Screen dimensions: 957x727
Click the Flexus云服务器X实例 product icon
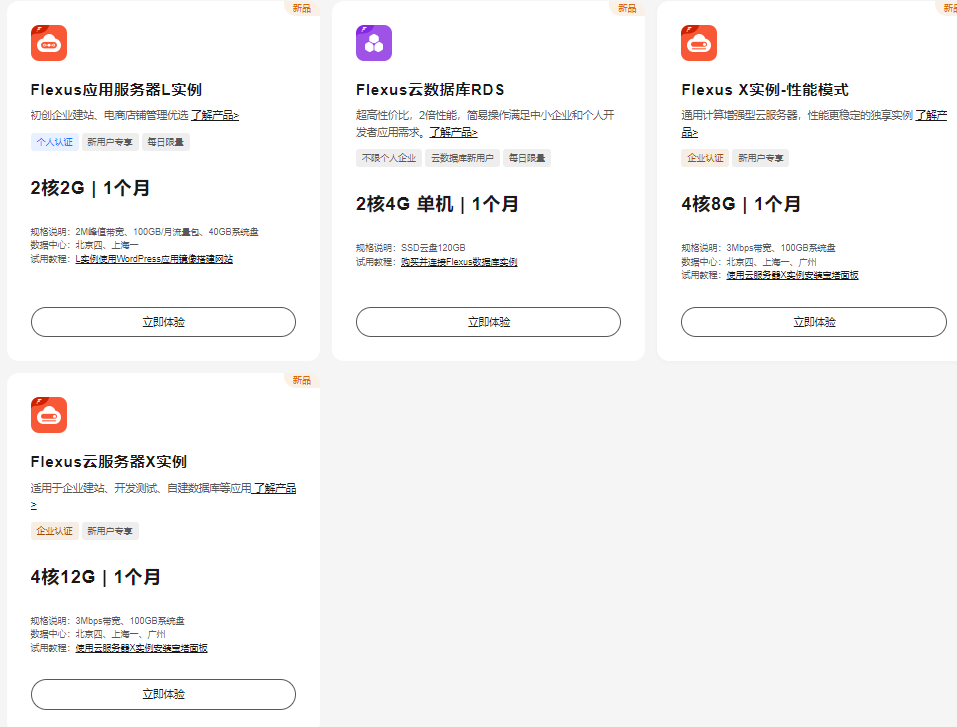(49, 415)
